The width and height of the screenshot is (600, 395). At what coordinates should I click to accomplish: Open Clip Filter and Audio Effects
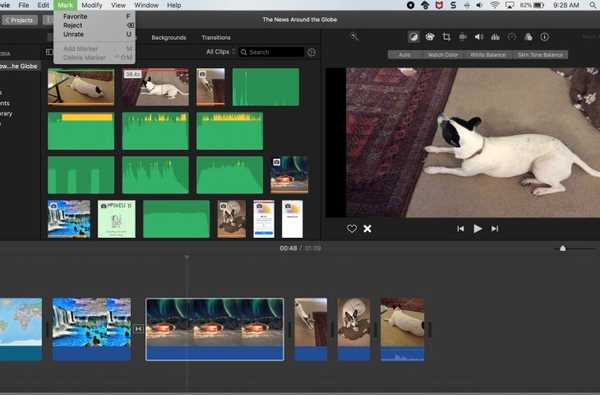pos(528,37)
